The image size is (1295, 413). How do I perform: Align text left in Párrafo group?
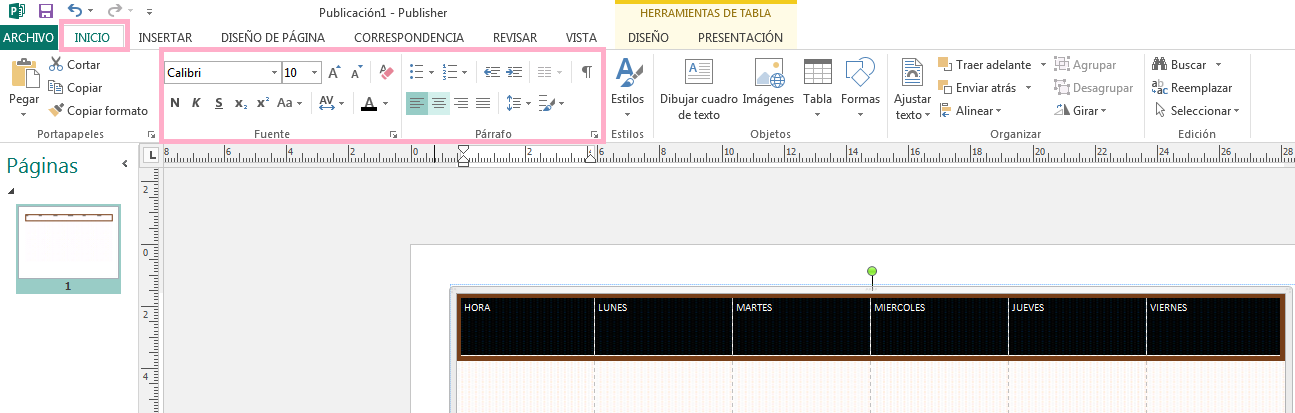pyautogui.click(x=417, y=102)
